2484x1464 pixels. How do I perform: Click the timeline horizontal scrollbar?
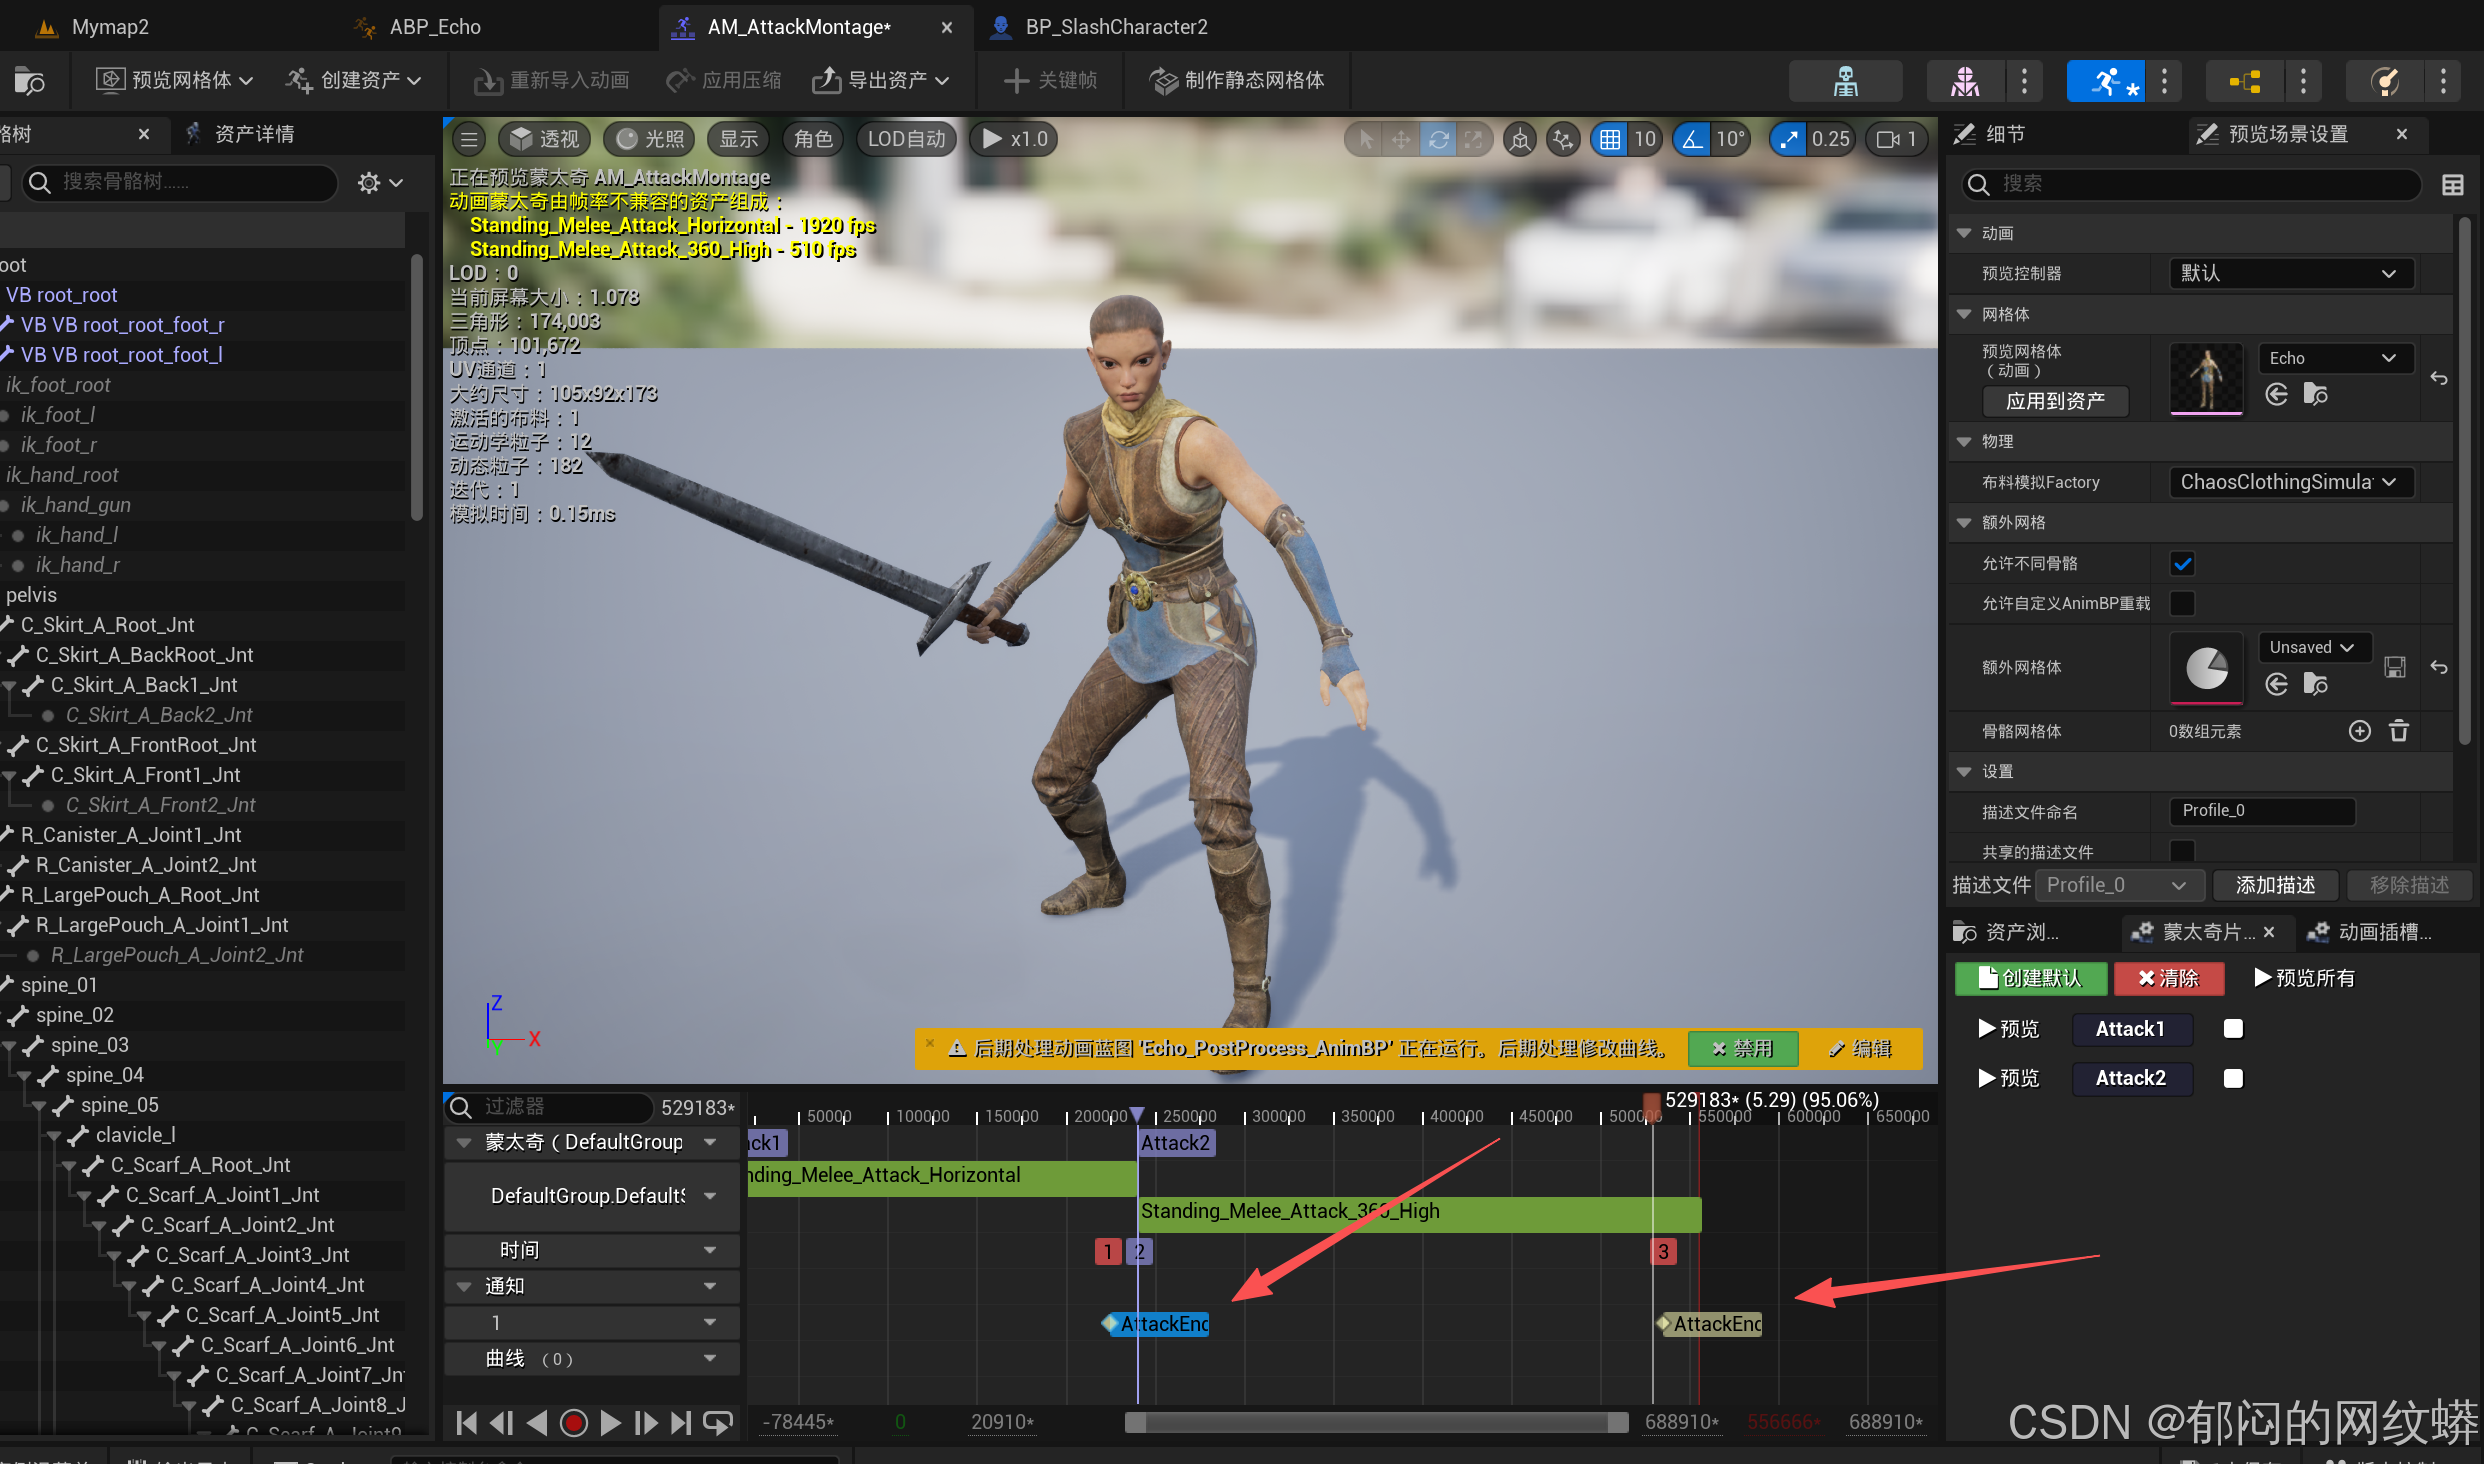point(1375,1422)
